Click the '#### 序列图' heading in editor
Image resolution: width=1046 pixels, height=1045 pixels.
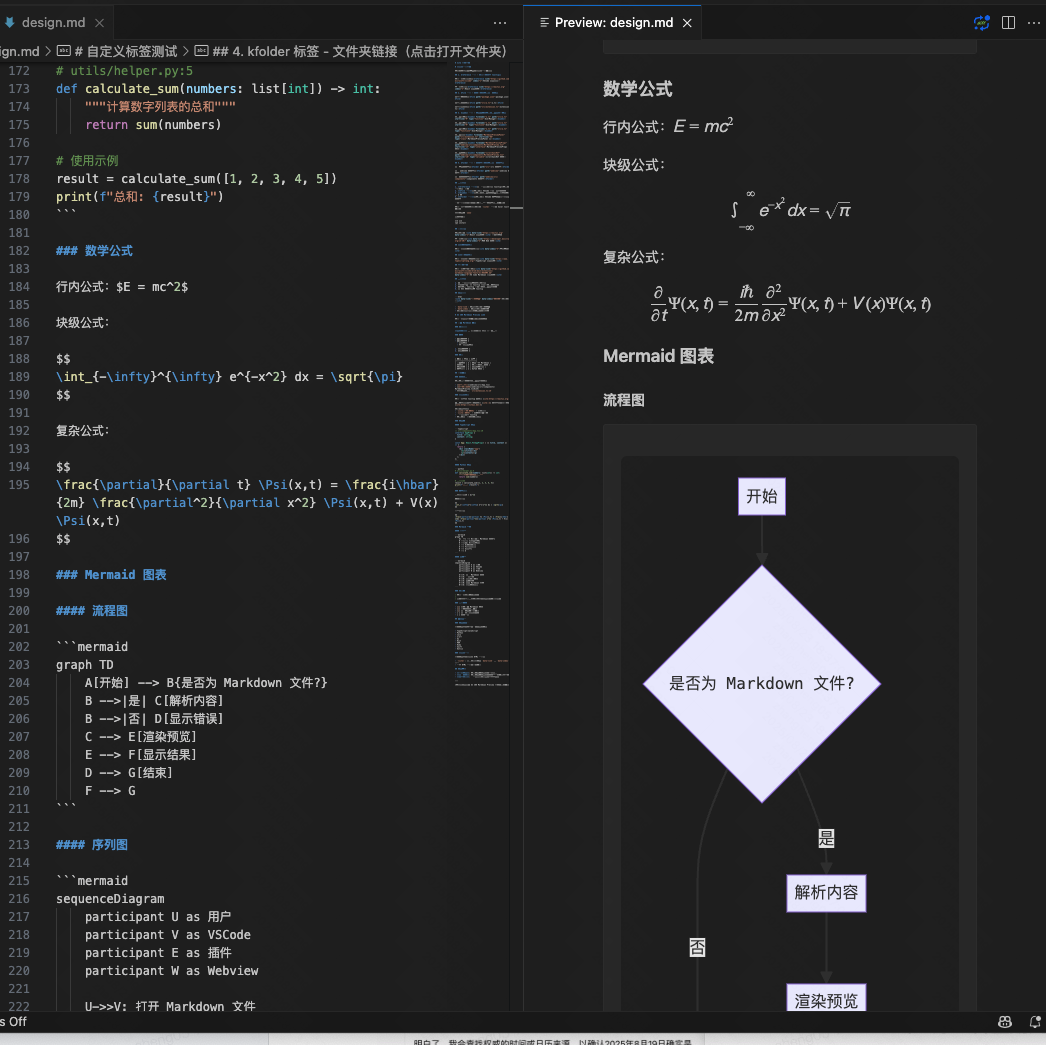[x=91, y=845]
